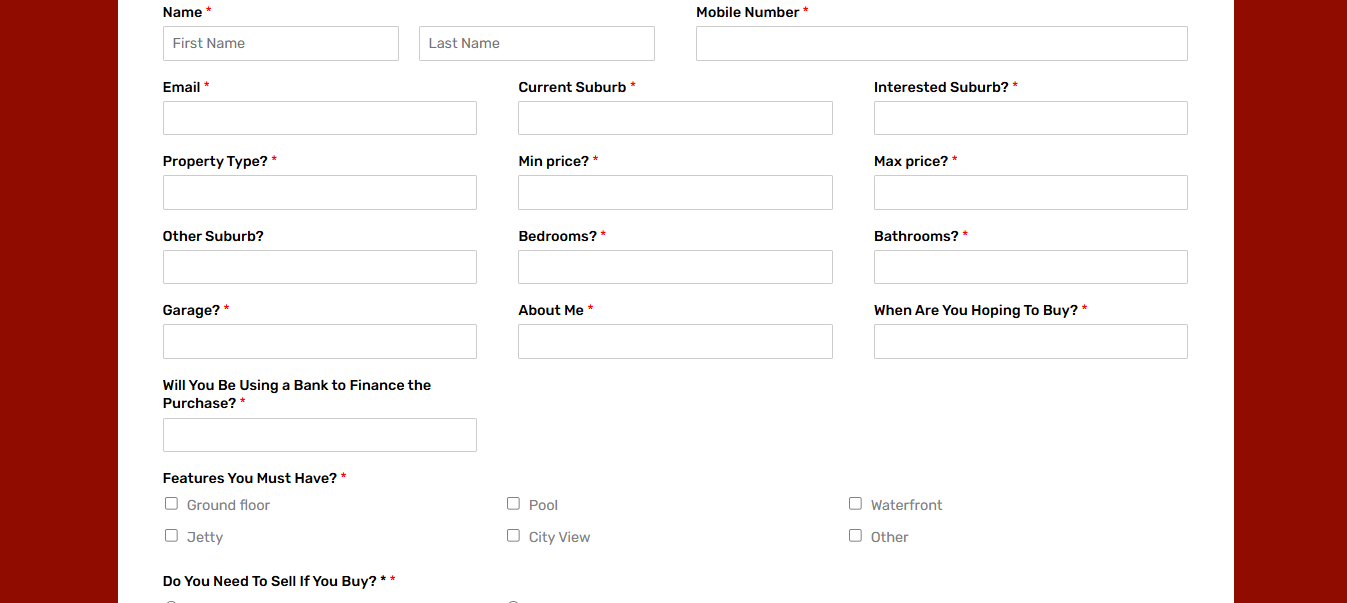The width and height of the screenshot is (1347, 603).
Task: Click the Mobile Number field
Action: pos(941,43)
